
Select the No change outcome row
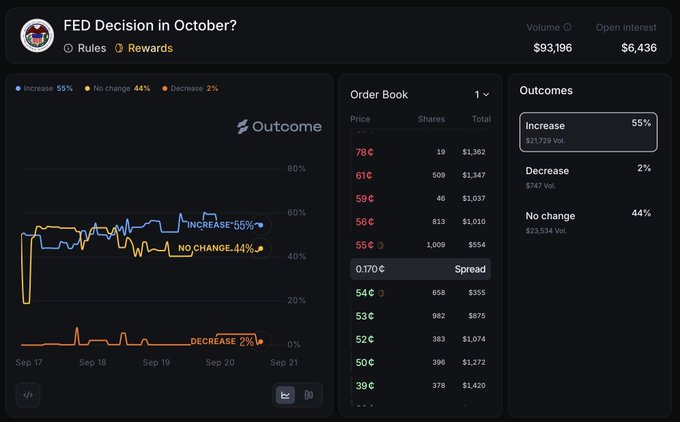pos(588,222)
